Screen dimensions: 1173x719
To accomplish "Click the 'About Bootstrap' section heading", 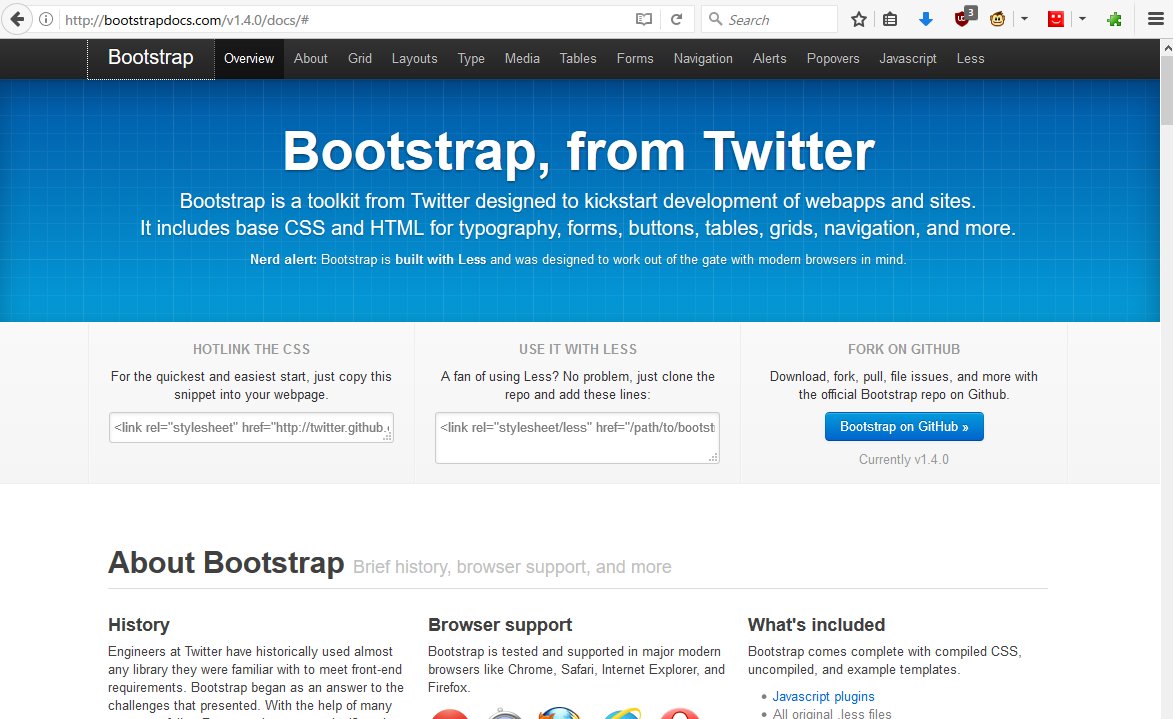I will [226, 563].
